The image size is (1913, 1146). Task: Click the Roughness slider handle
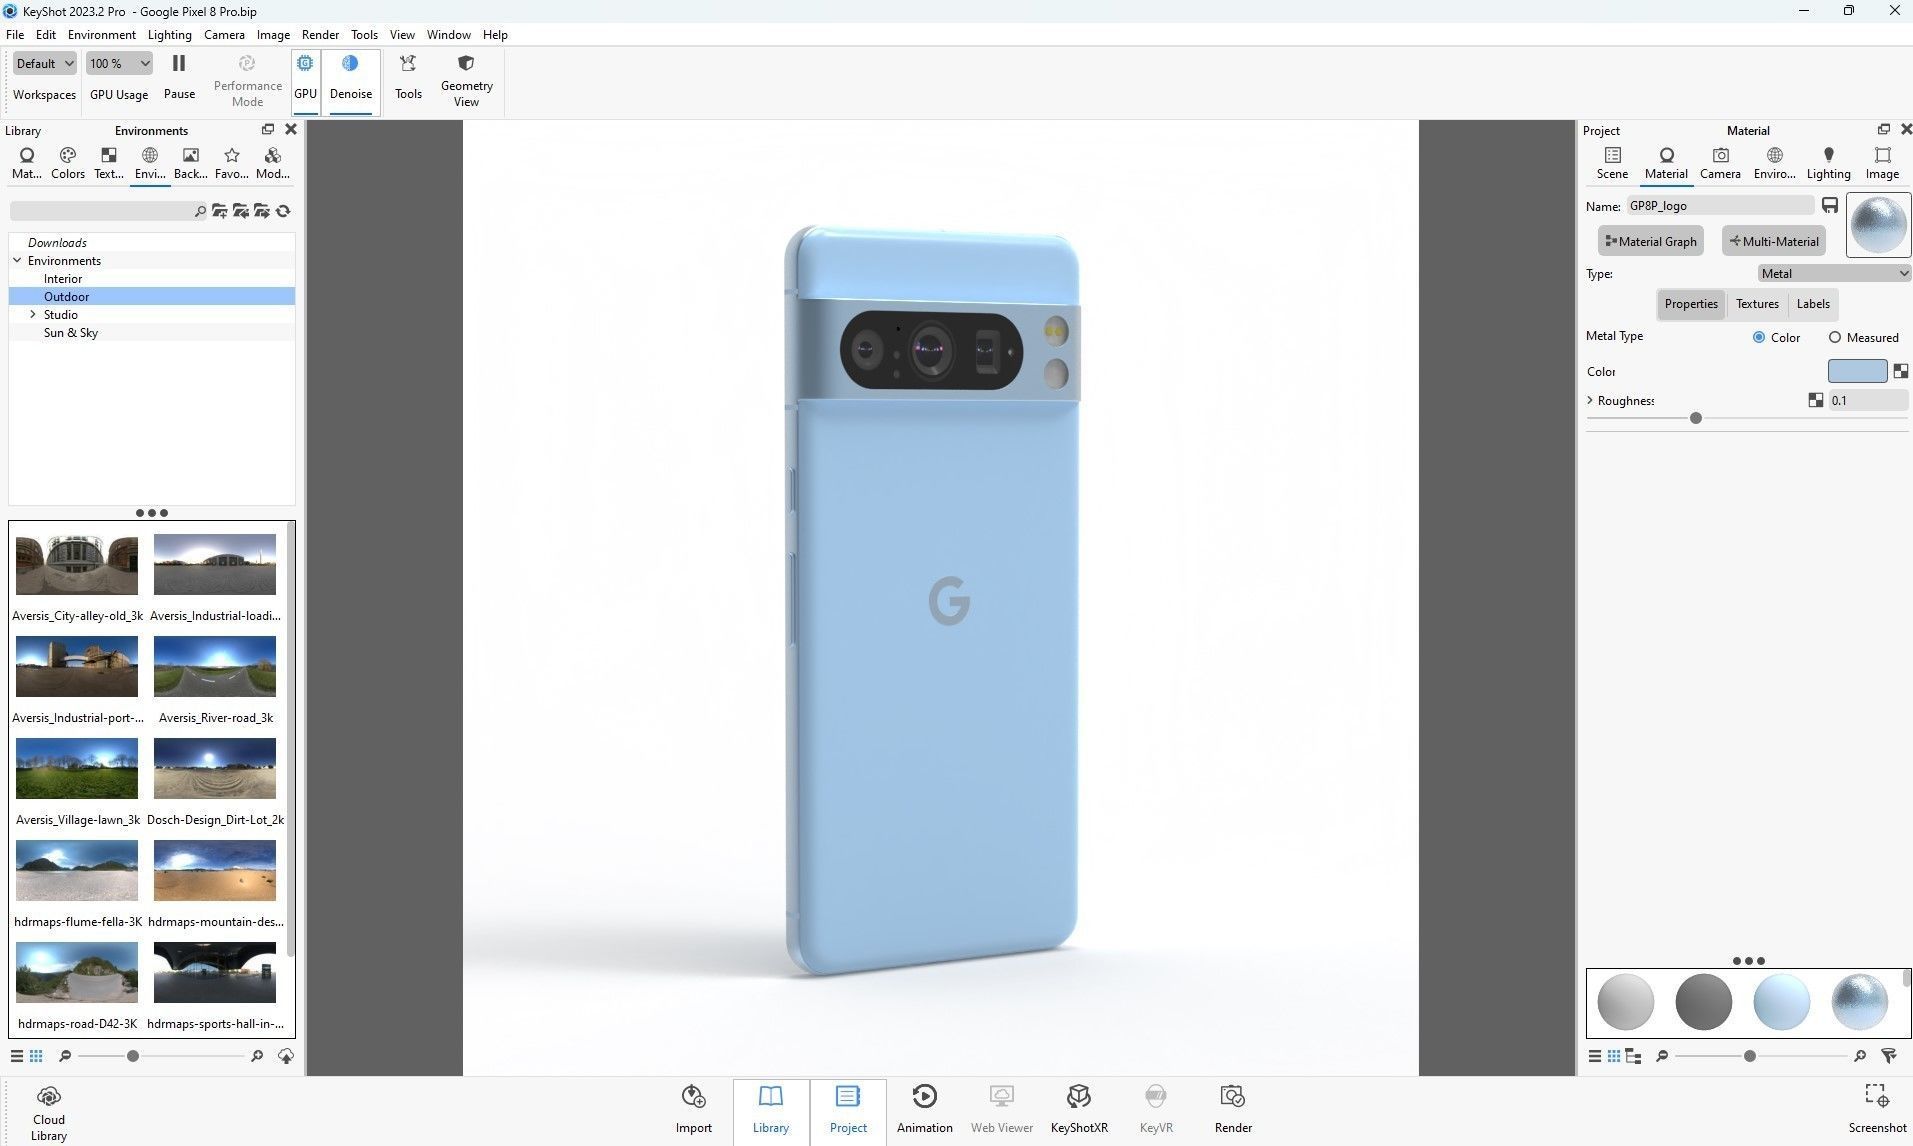(x=1695, y=418)
